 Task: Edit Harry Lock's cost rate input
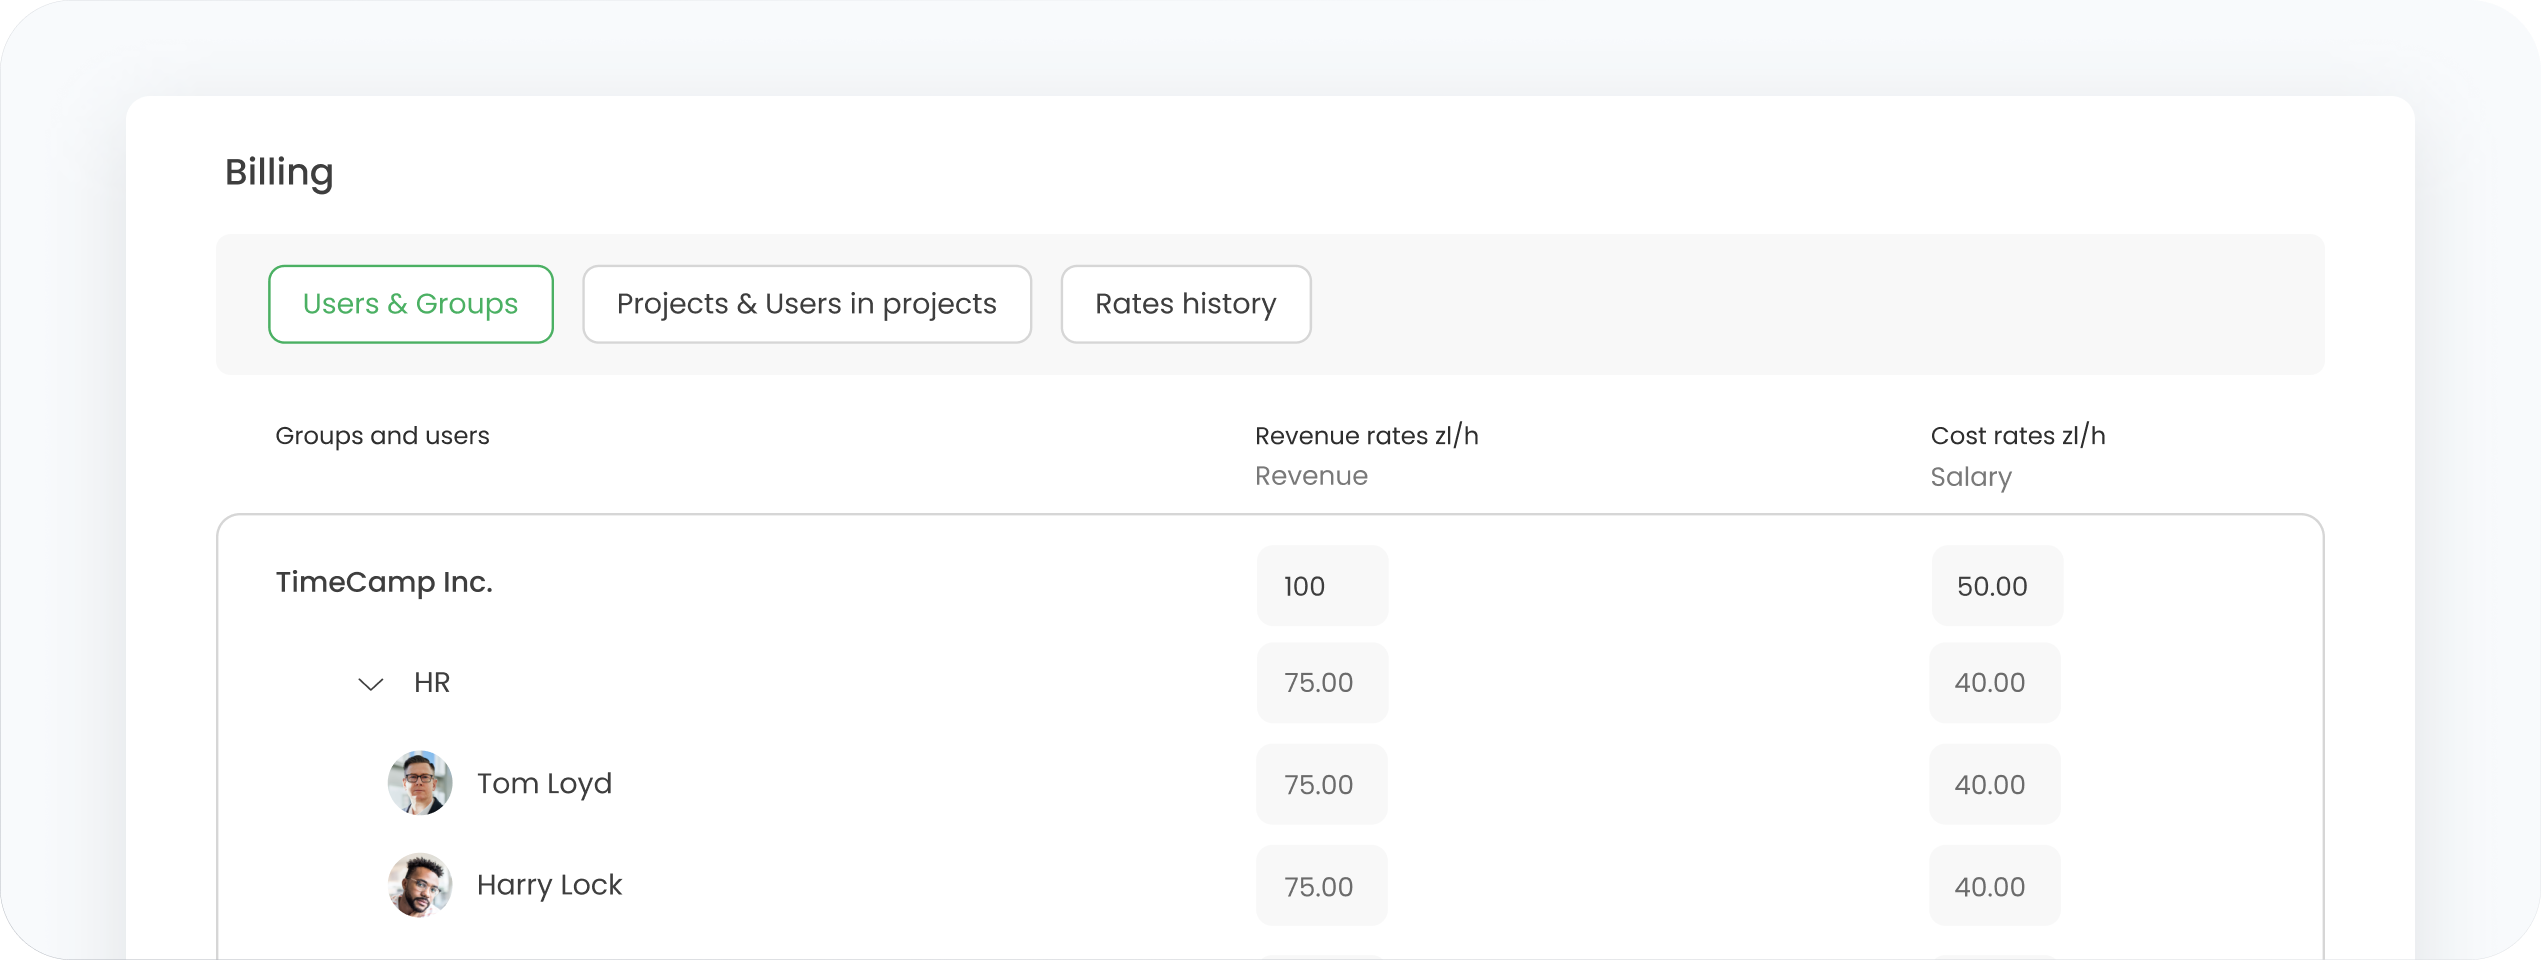[1994, 886]
